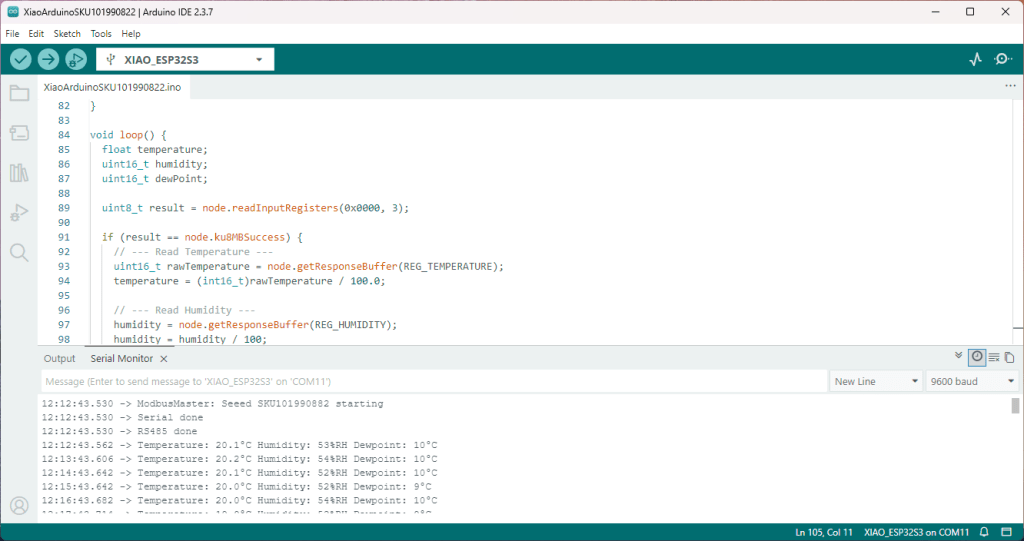Open the Library Manager in the sidebar
The height and width of the screenshot is (541, 1024).
19,173
